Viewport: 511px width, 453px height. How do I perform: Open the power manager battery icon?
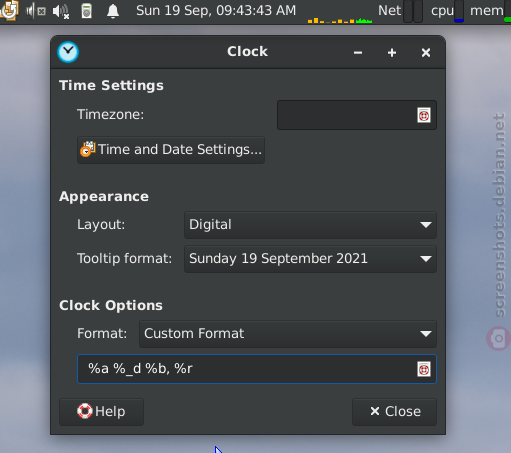click(x=87, y=11)
